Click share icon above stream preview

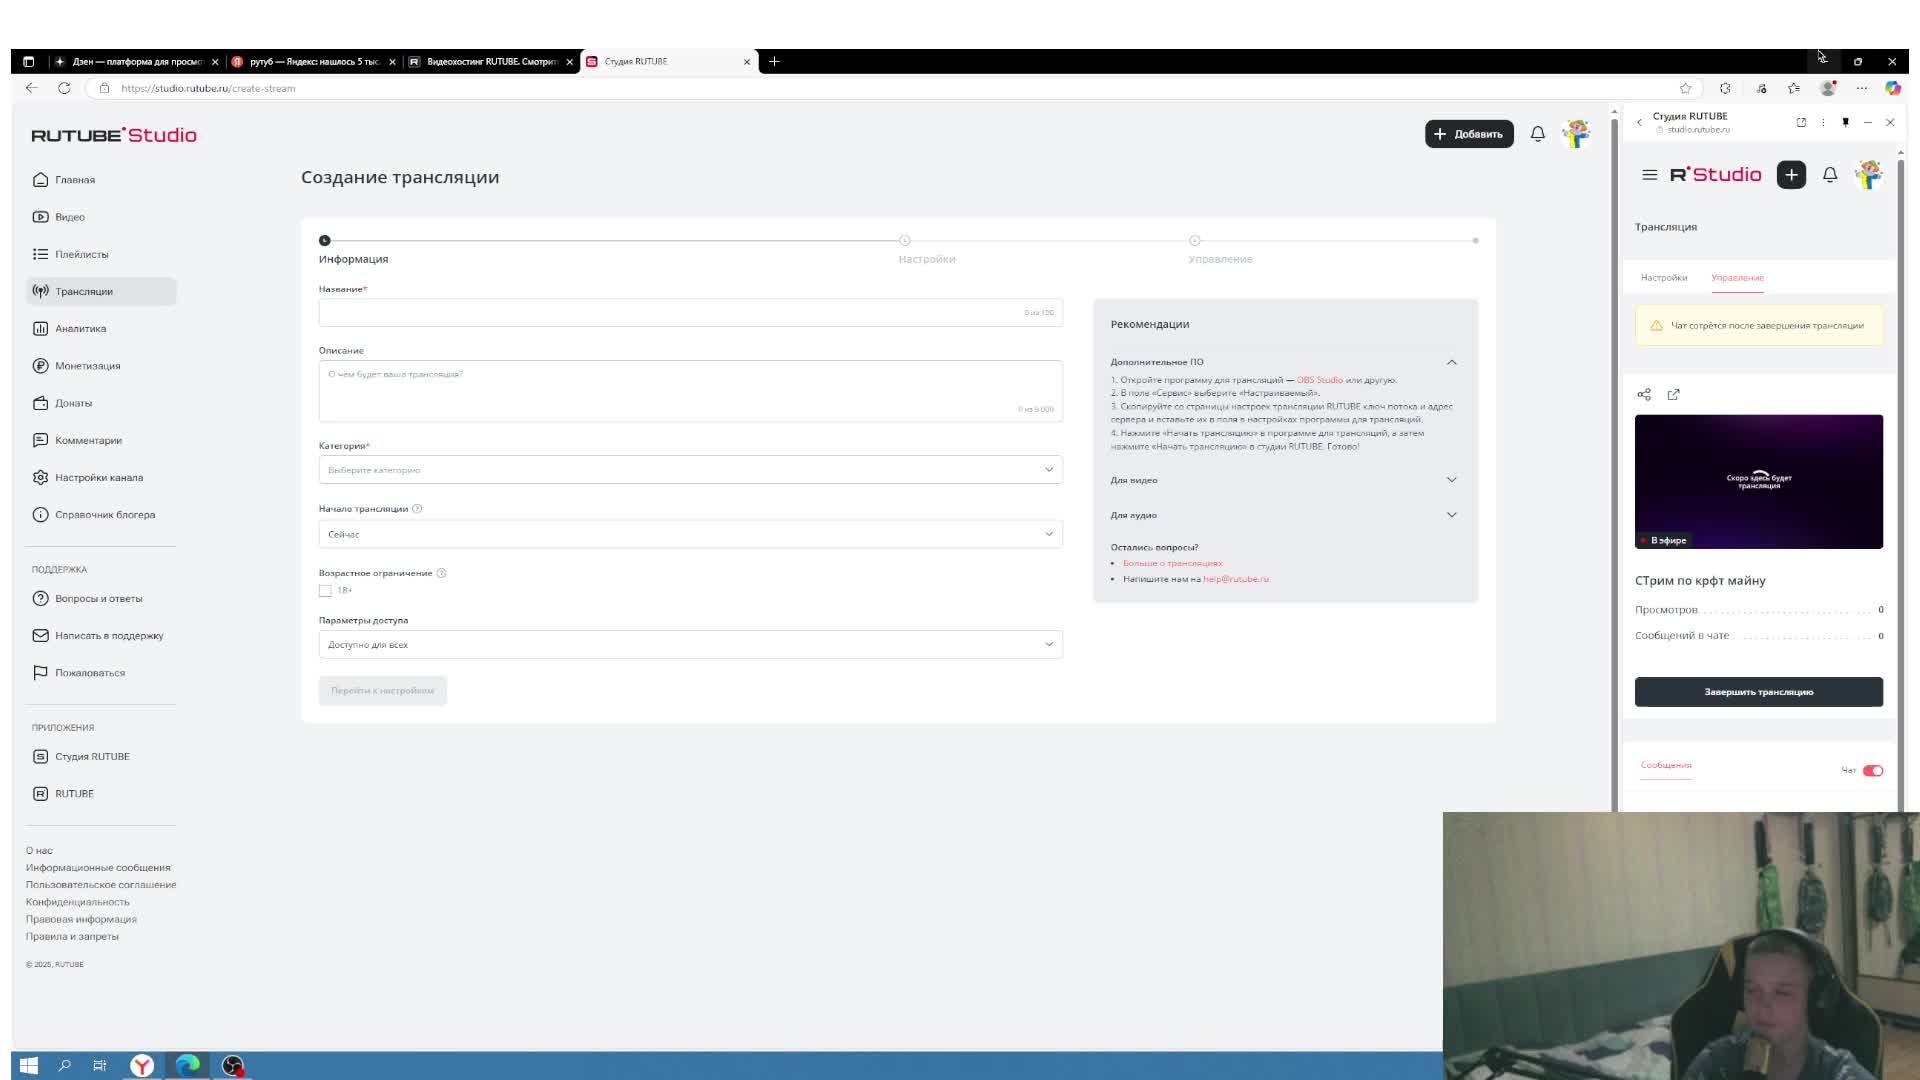(x=1644, y=395)
